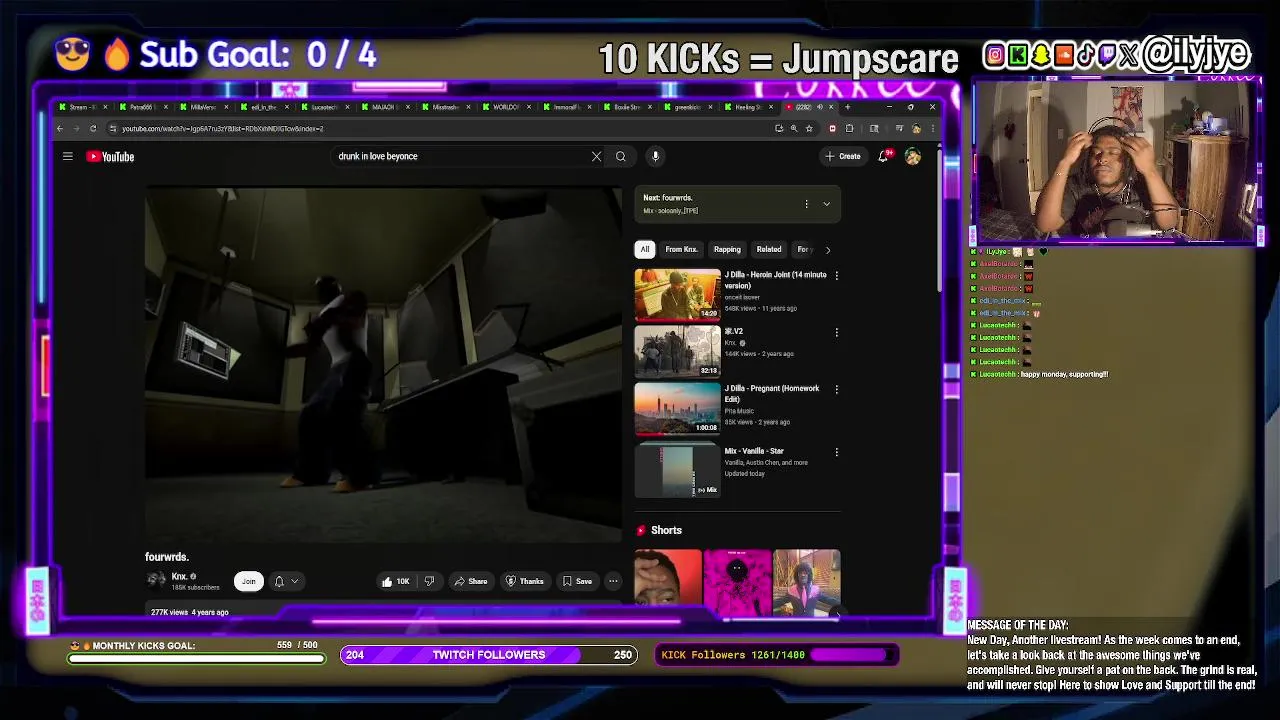This screenshot has width=1280, height=720.
Task: Select the Related filter chip
Action: click(x=769, y=249)
